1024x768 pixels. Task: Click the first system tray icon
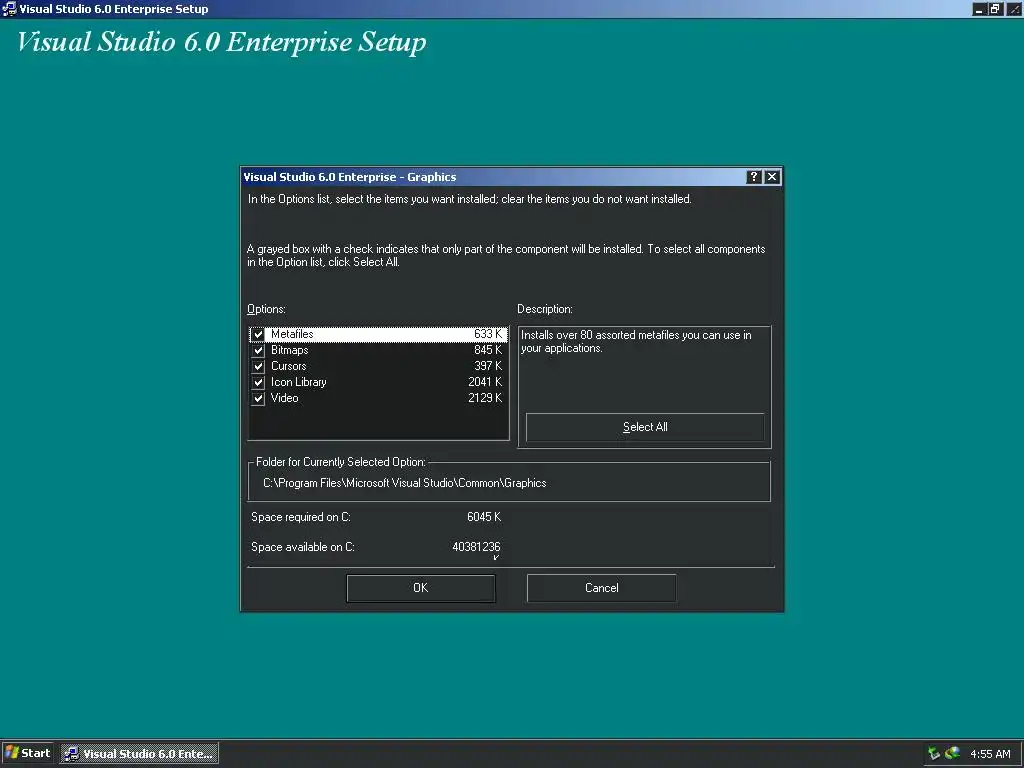(934, 754)
